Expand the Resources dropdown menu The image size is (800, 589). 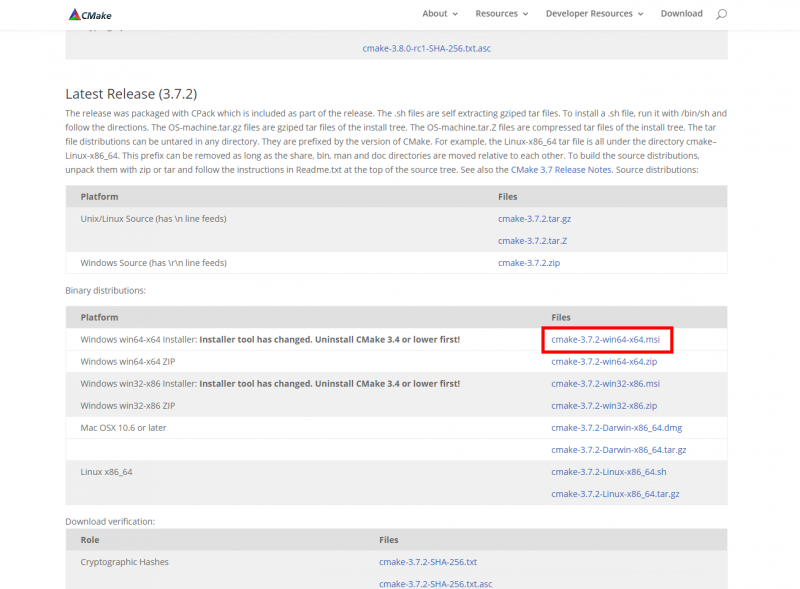(503, 14)
